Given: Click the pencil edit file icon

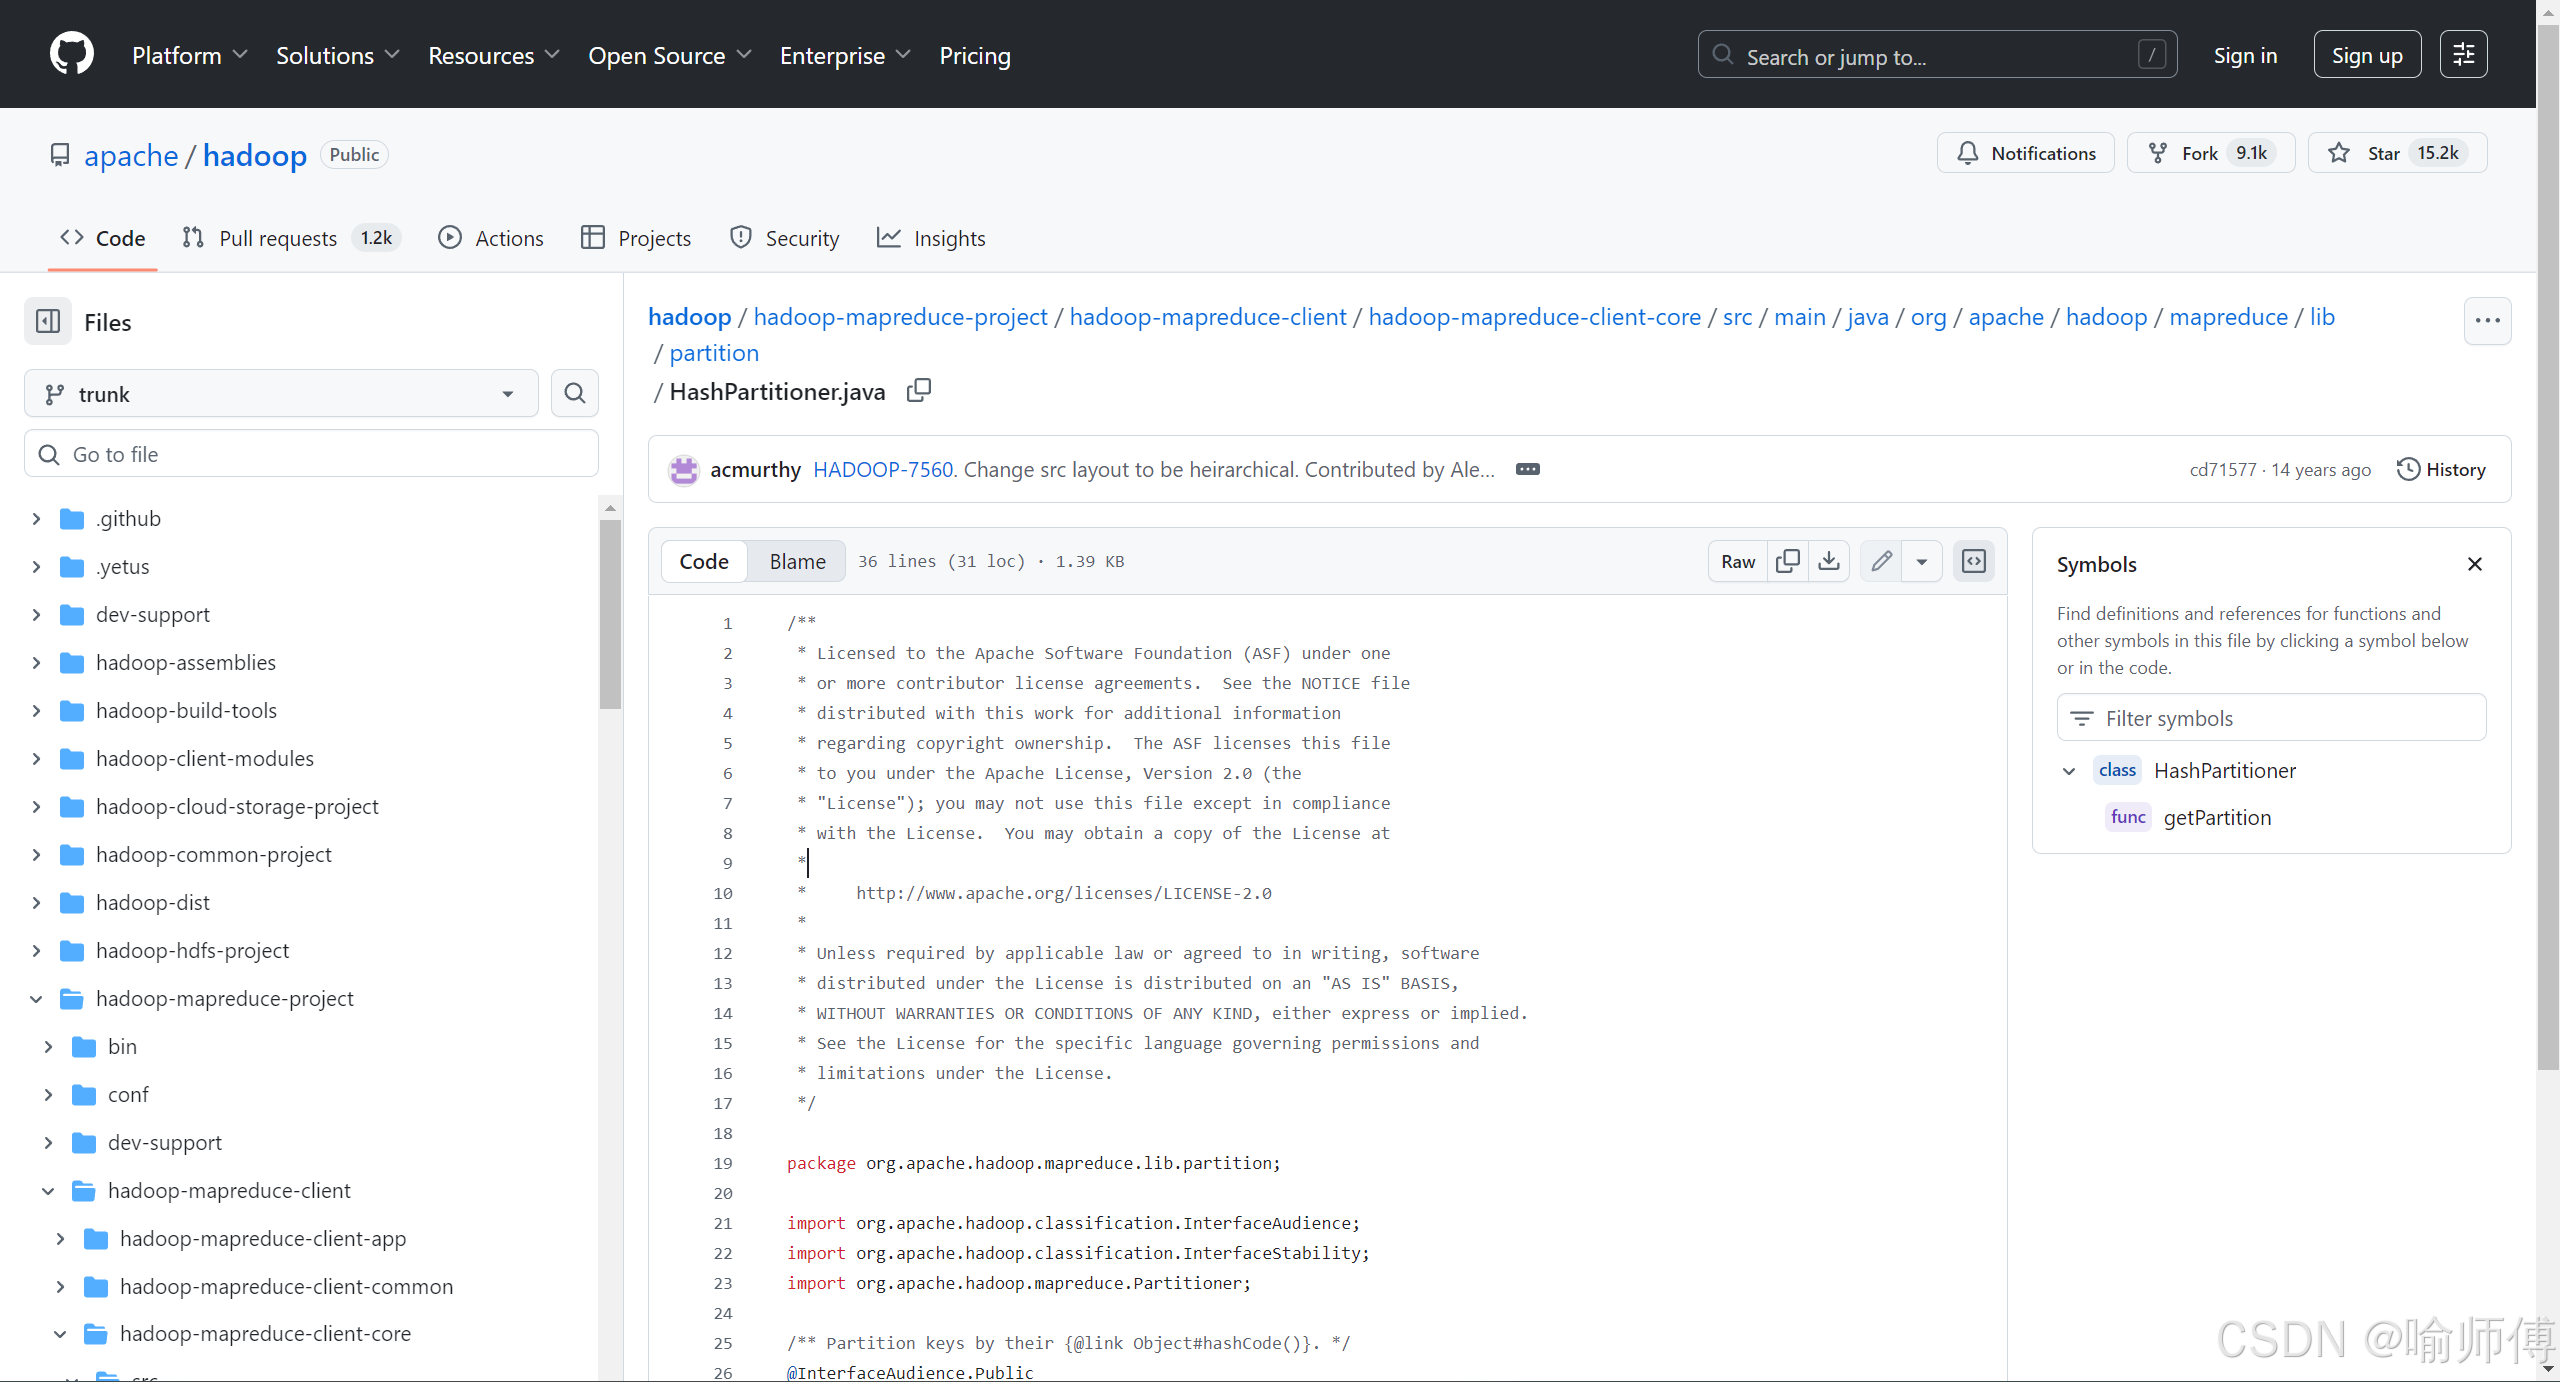Looking at the screenshot, I should pos(1881,561).
